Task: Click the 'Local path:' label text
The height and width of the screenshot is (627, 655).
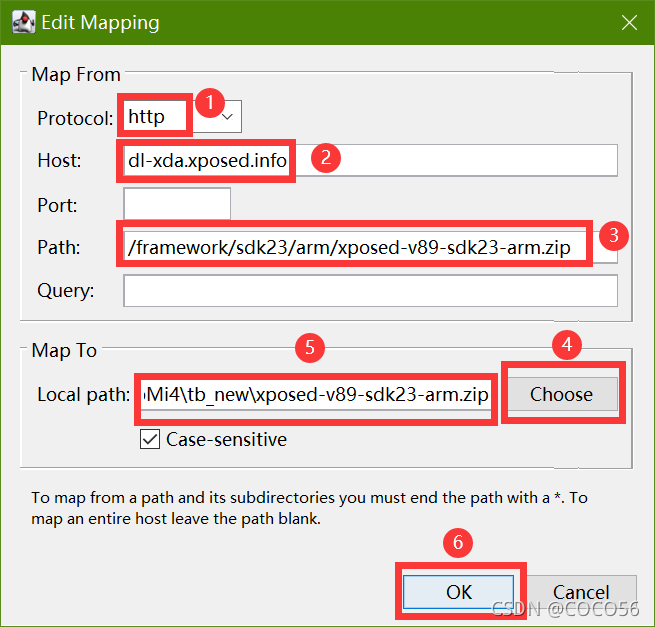Action: 84,394
